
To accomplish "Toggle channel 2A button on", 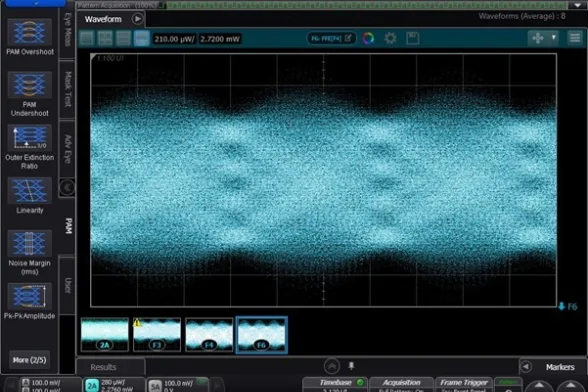I will click(92, 386).
